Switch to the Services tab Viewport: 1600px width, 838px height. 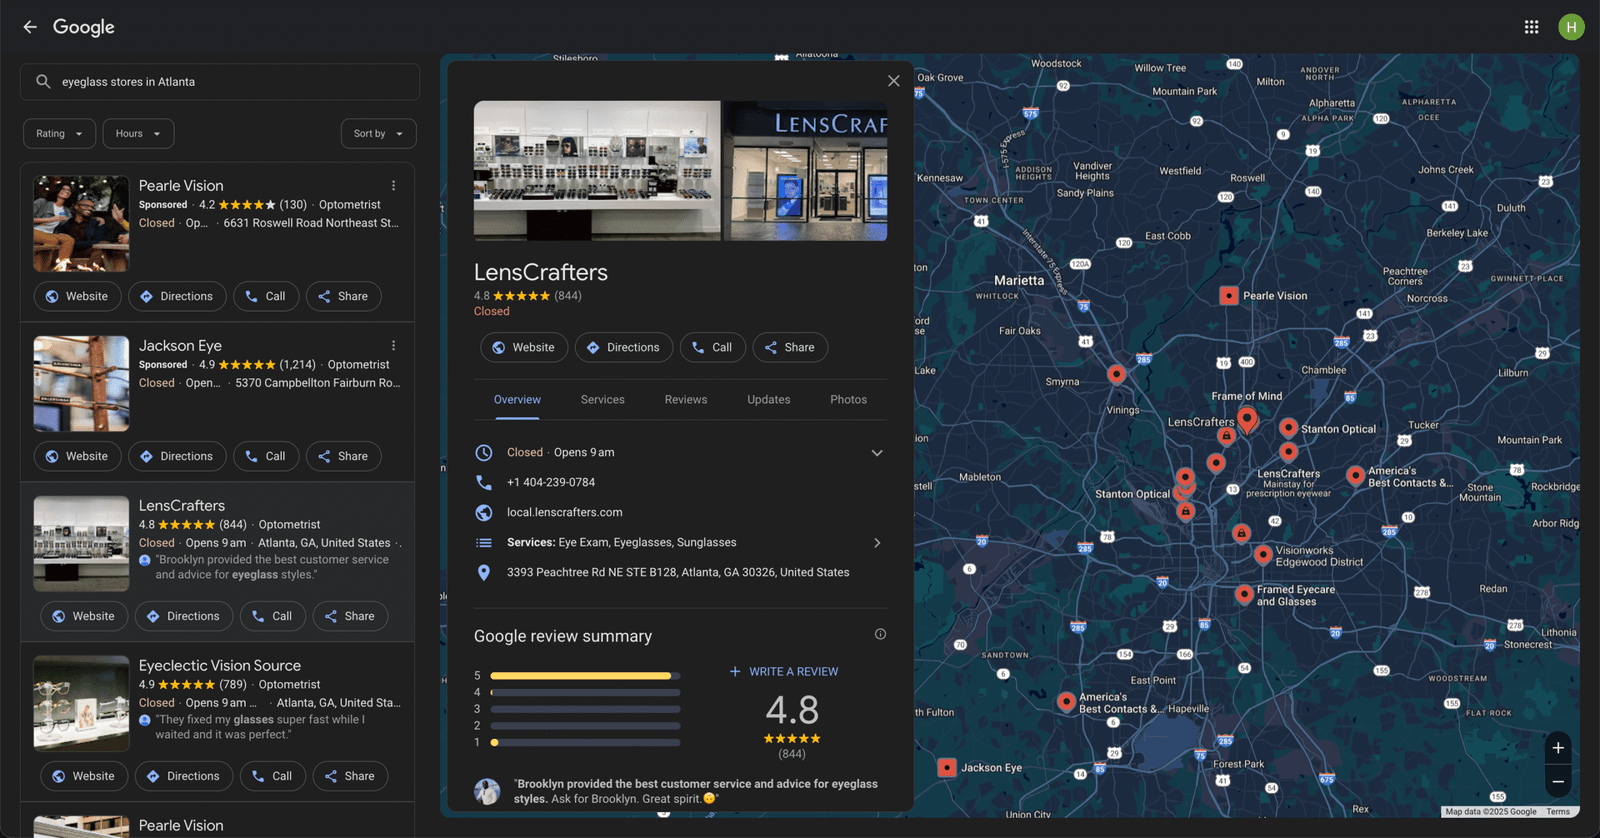pyautogui.click(x=603, y=400)
